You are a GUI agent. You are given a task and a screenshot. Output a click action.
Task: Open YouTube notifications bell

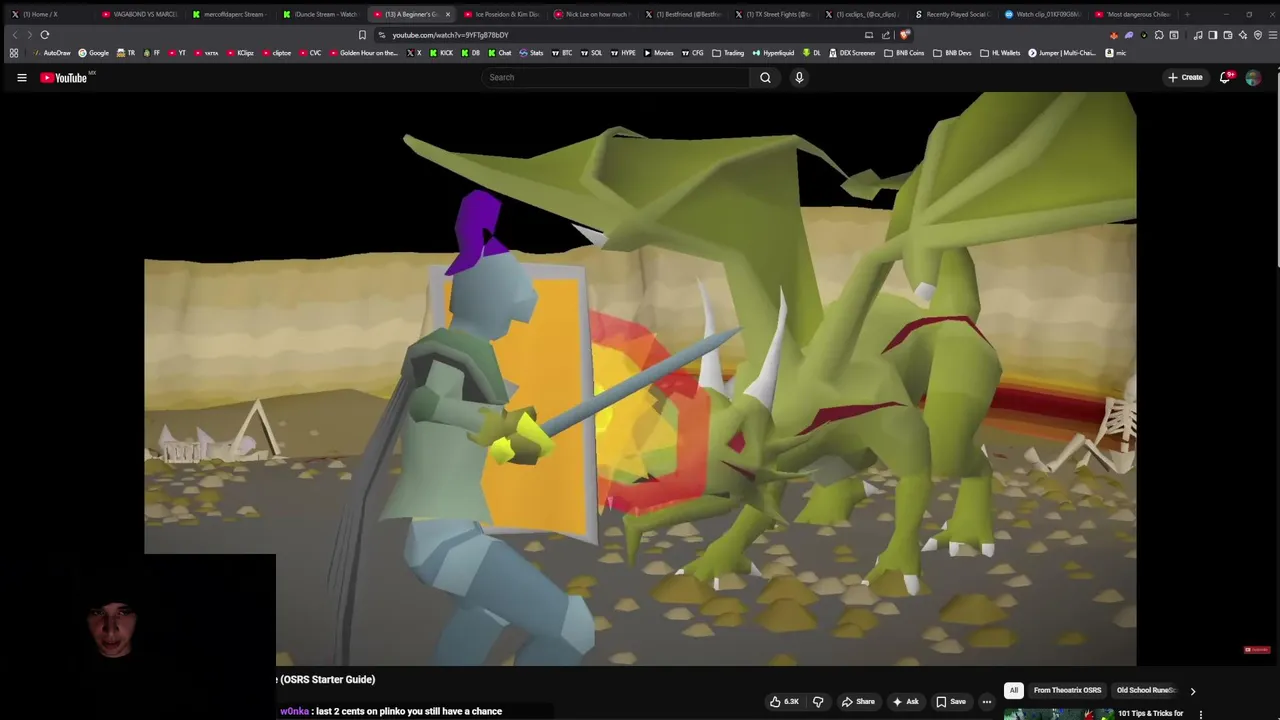[x=1225, y=77]
